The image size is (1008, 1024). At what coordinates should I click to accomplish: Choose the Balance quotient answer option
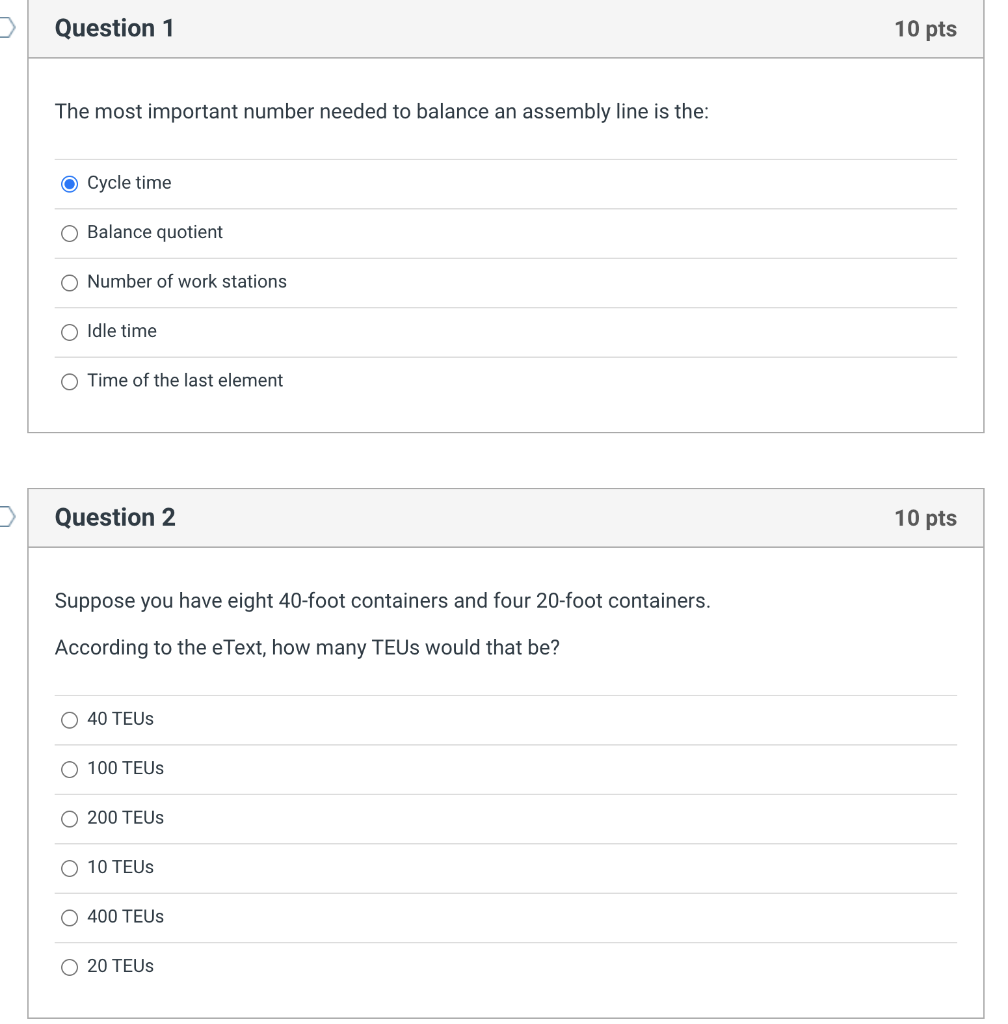[x=69, y=233]
